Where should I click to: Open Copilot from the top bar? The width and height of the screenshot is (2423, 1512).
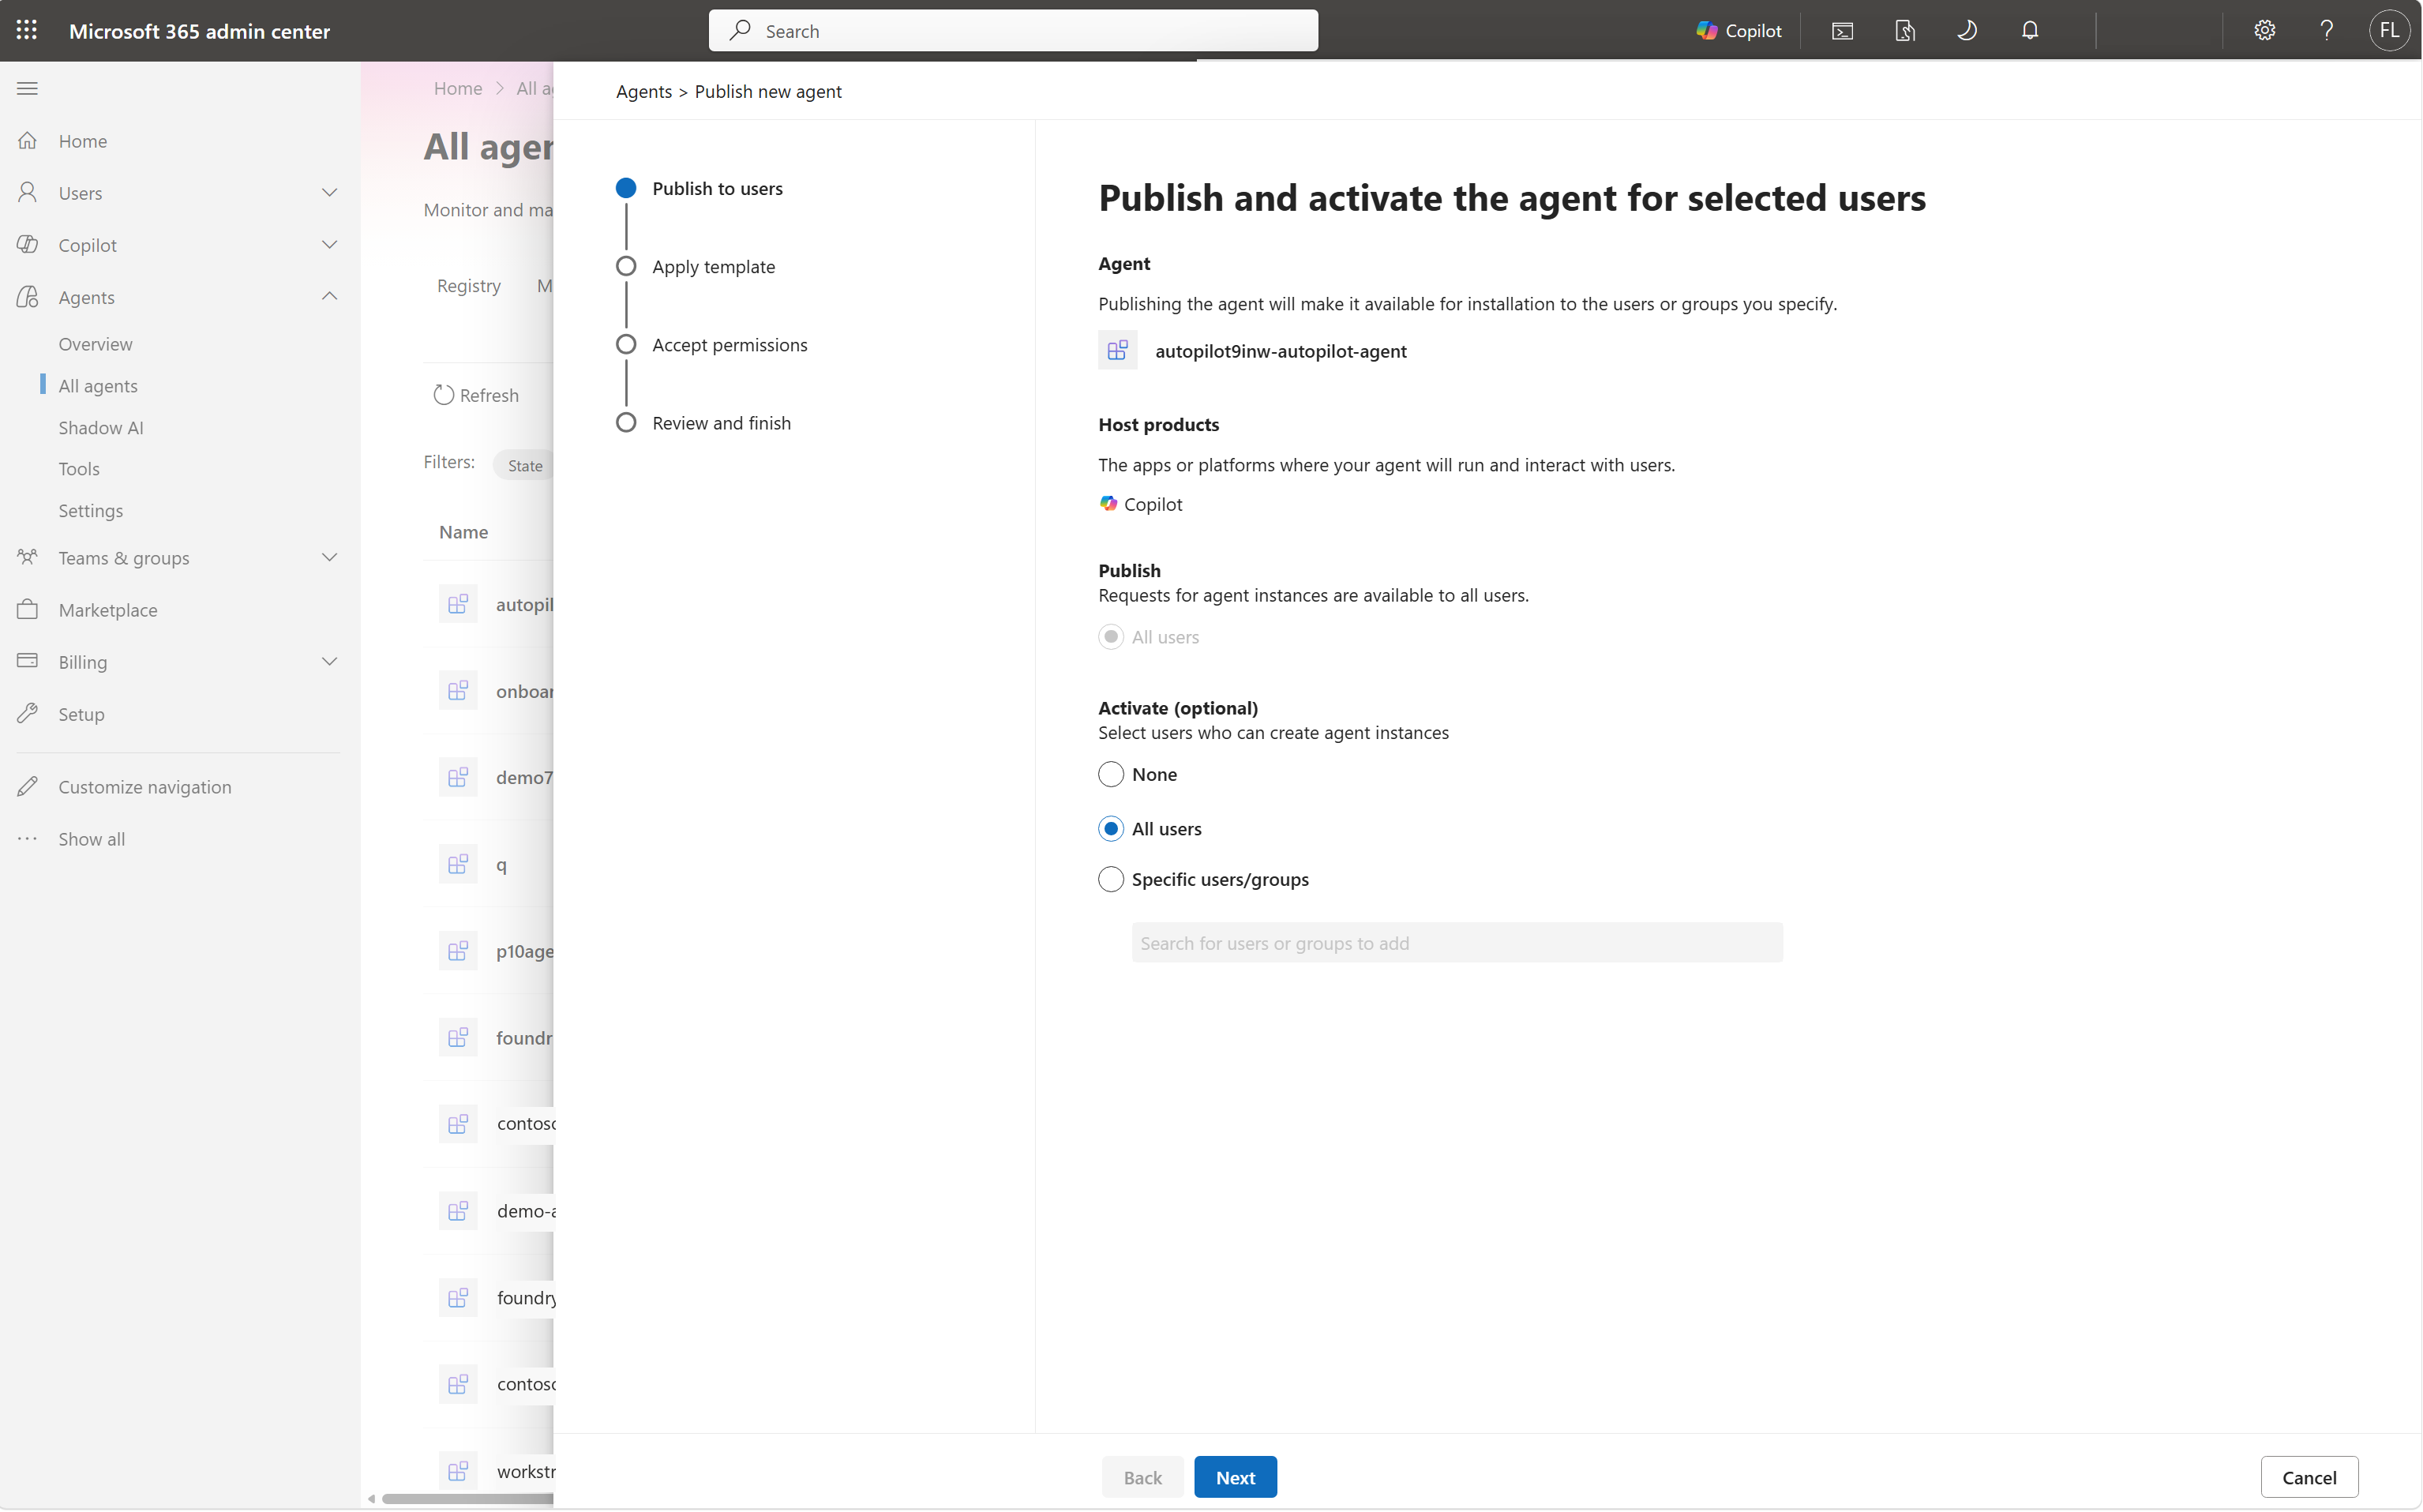click(x=1739, y=30)
